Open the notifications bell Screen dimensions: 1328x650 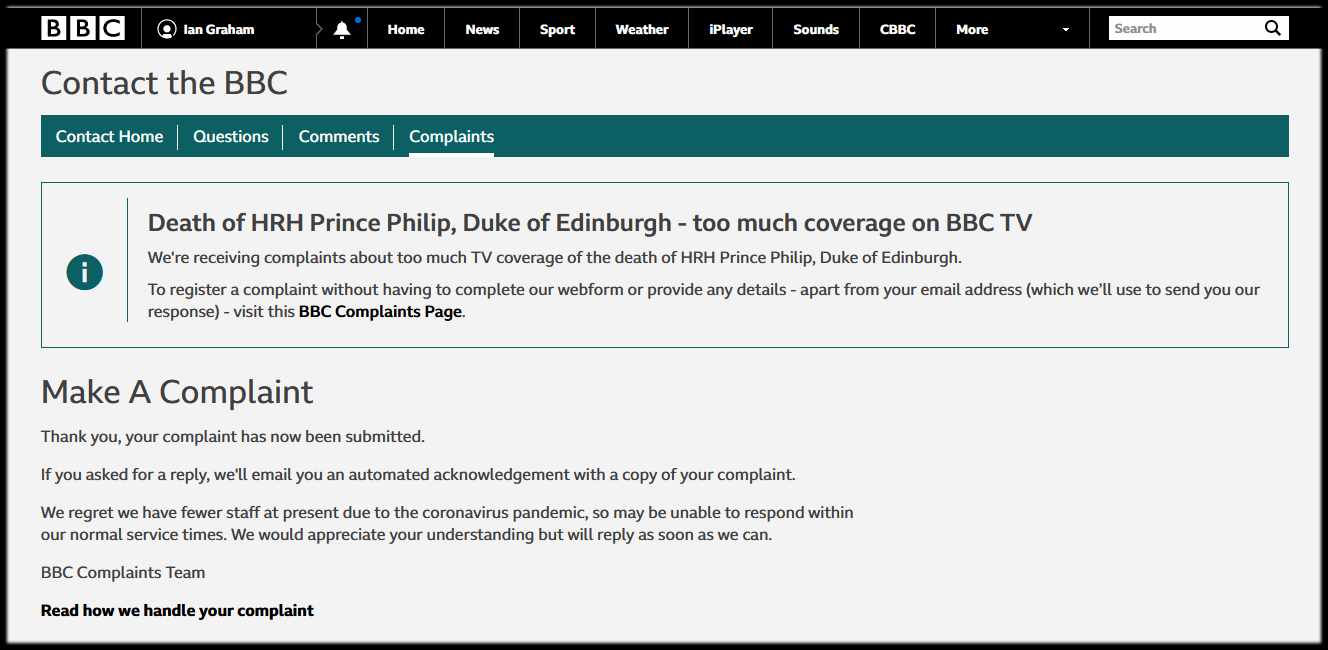point(342,29)
